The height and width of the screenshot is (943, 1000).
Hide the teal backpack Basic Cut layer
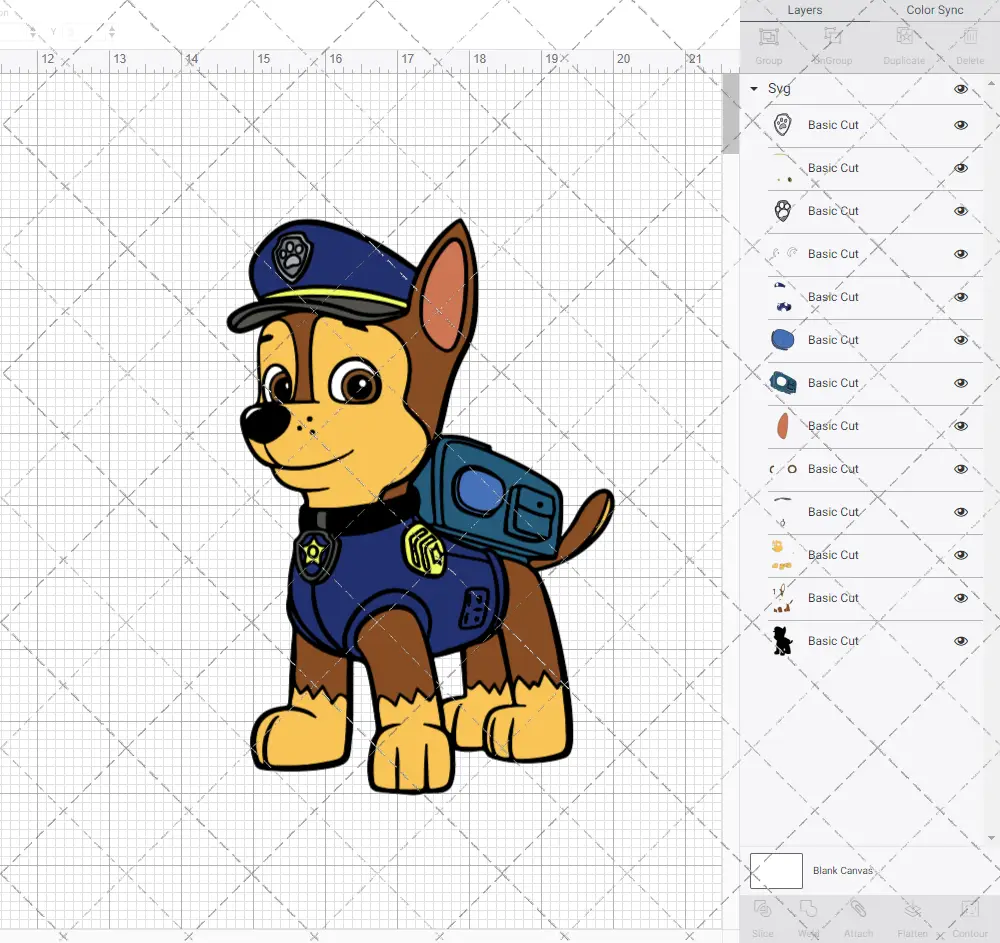pos(960,383)
